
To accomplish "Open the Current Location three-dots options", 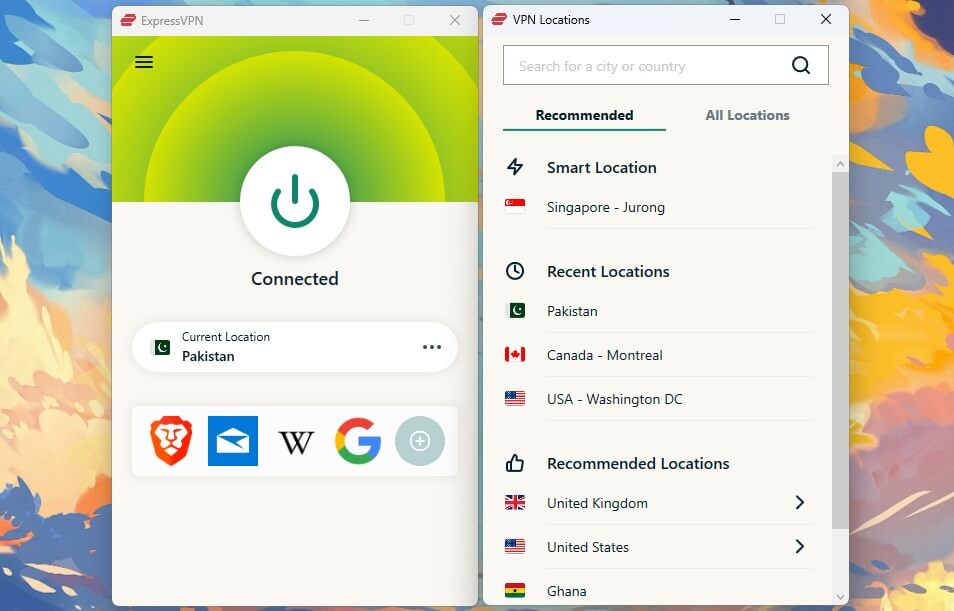I will pyautogui.click(x=432, y=347).
